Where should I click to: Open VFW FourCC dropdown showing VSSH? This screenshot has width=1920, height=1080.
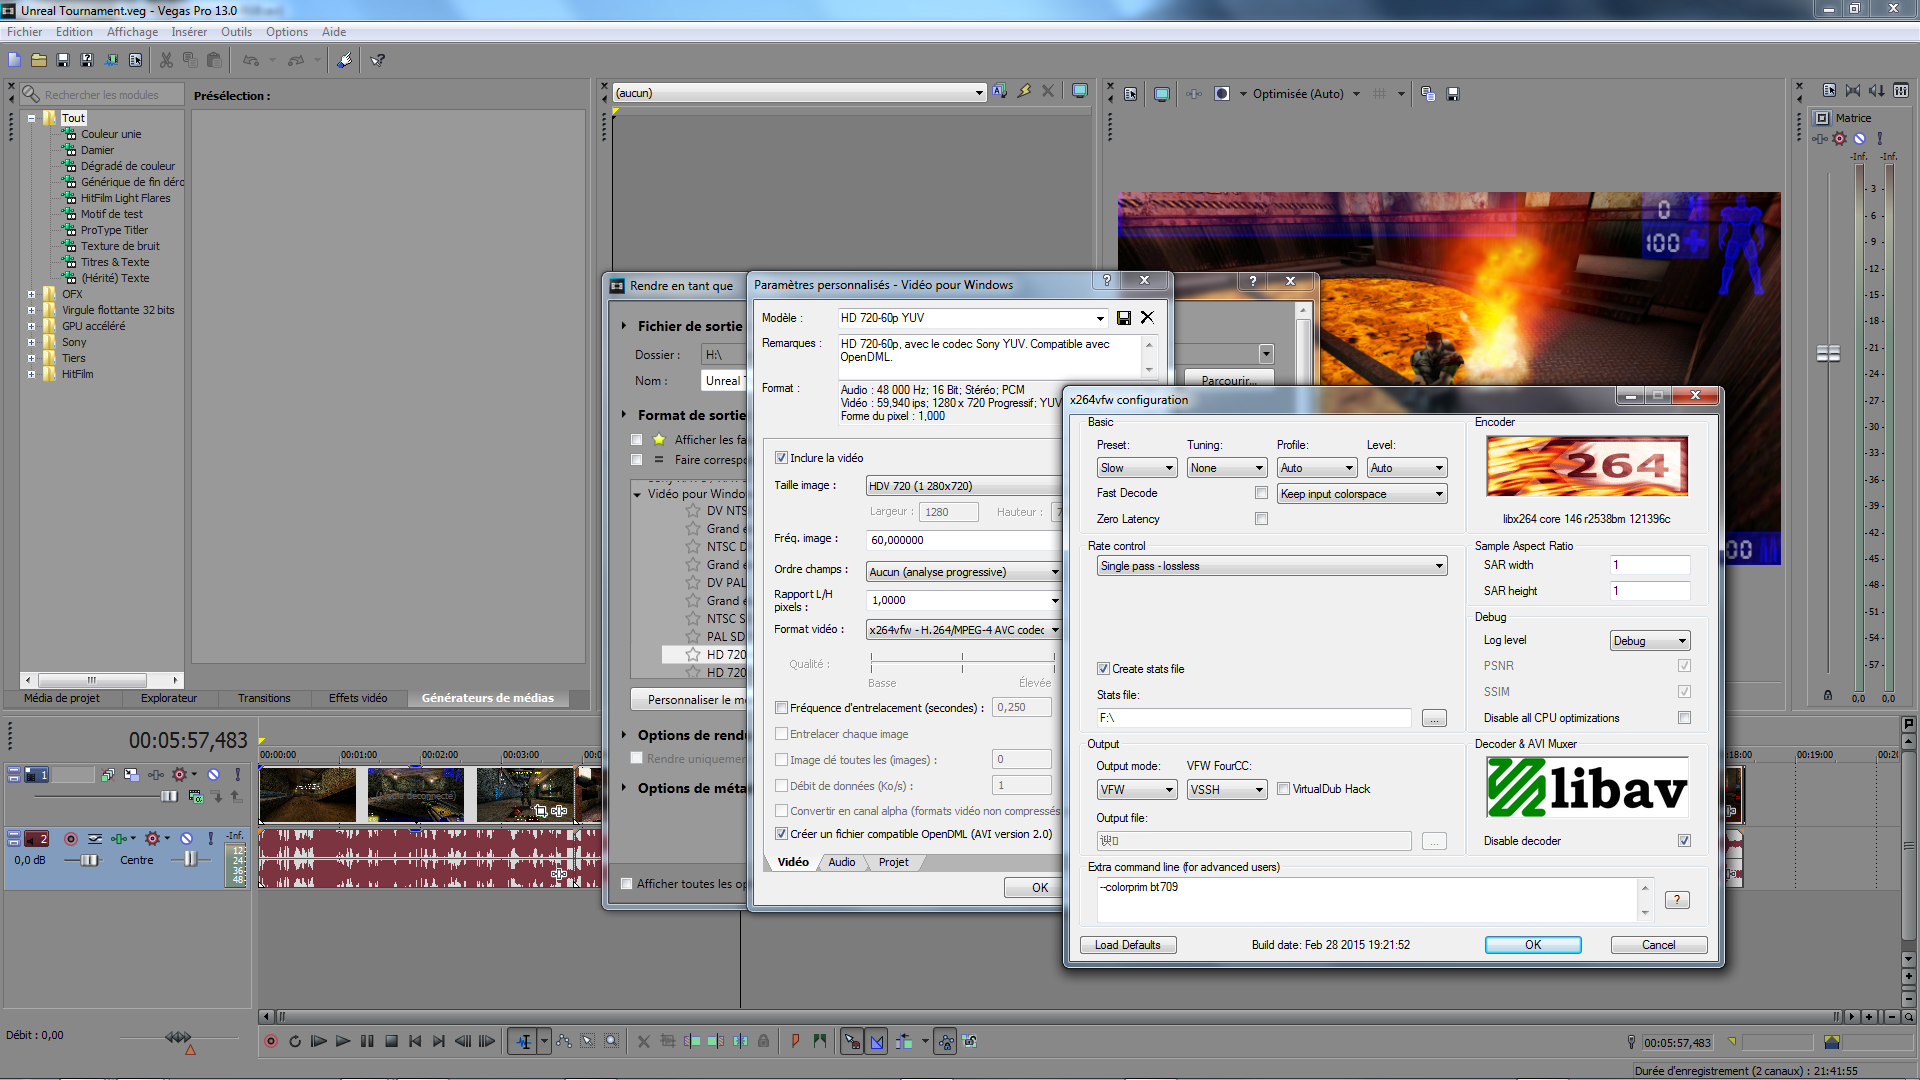click(x=1227, y=790)
